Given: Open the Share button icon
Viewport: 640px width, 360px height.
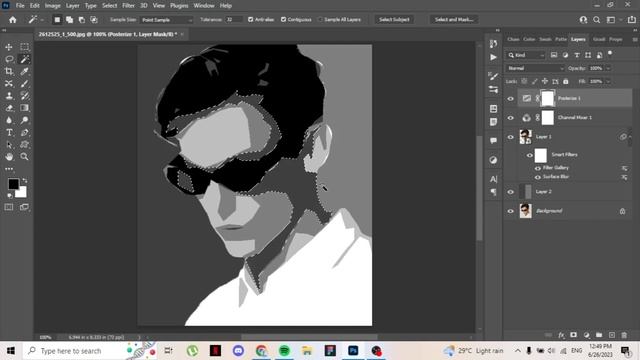Looking at the screenshot, I should (632, 20).
